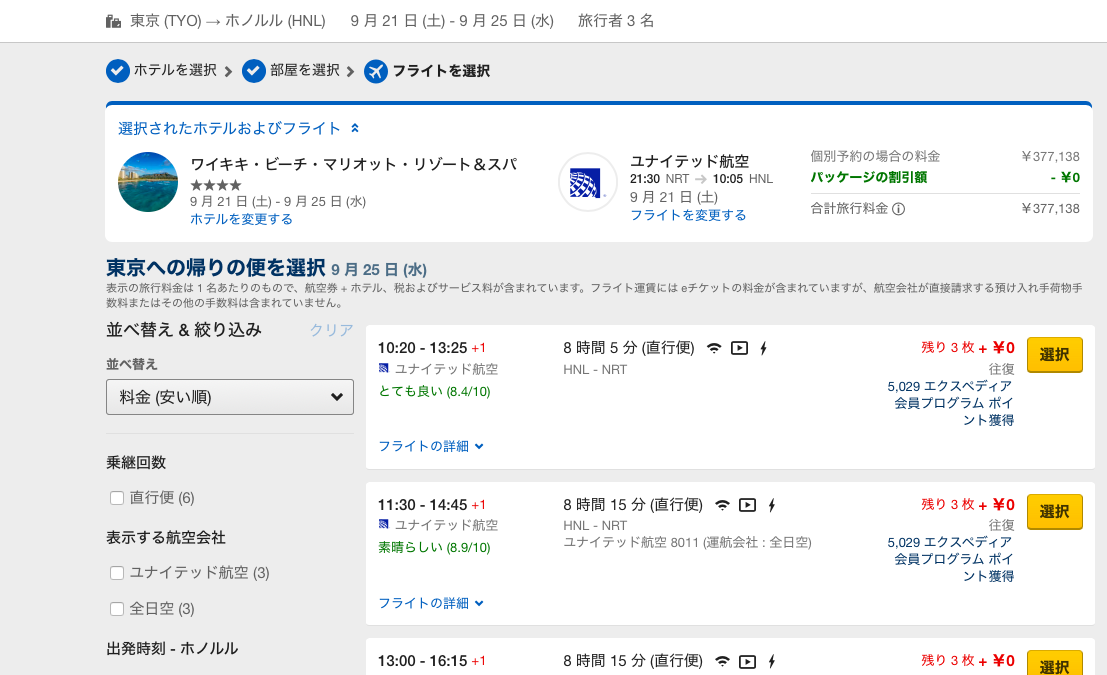The image size is (1107, 675).
Task: Open the 料金 (安い順) sort dropdown
Action: click(229, 397)
